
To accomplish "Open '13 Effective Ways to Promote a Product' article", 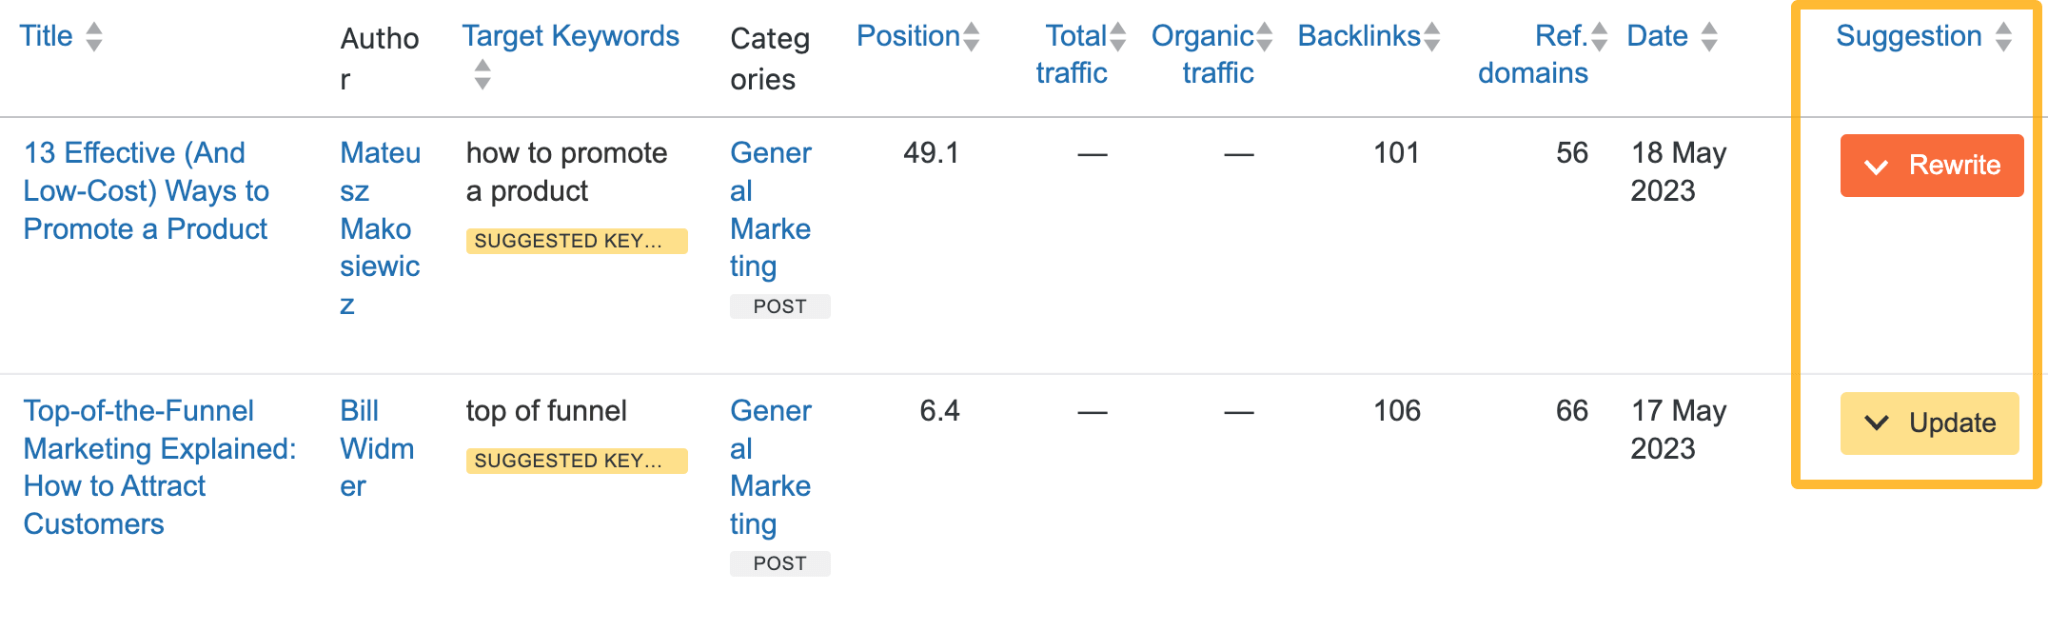I will tap(146, 191).
